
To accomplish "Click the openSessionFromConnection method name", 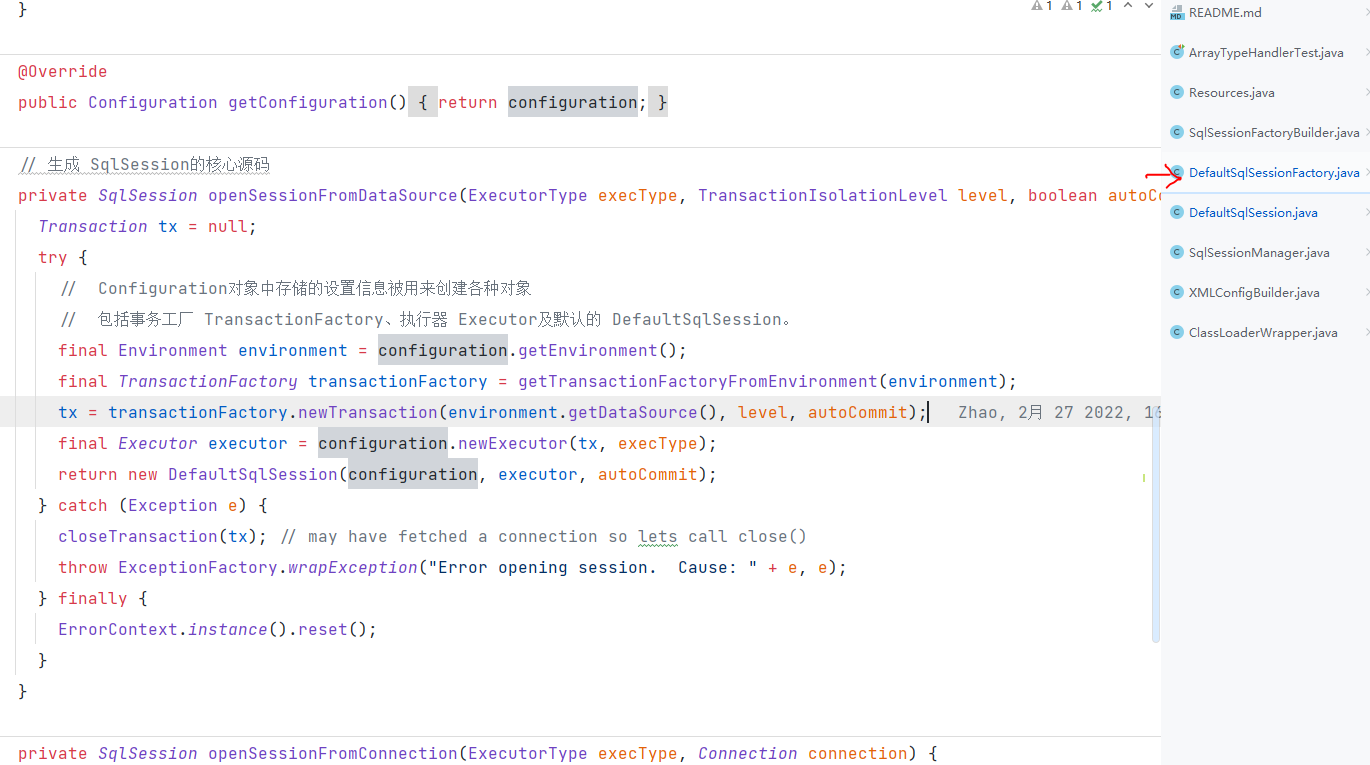I will [333, 754].
